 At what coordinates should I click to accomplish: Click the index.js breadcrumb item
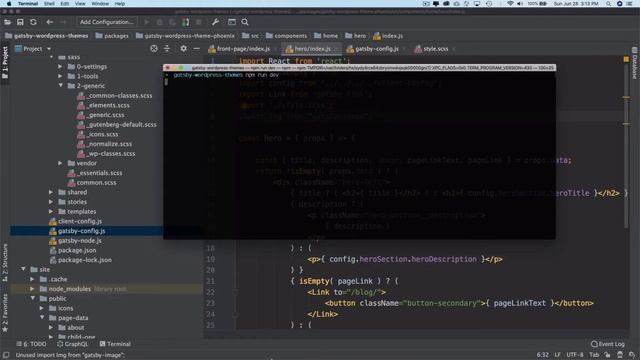click(388, 36)
